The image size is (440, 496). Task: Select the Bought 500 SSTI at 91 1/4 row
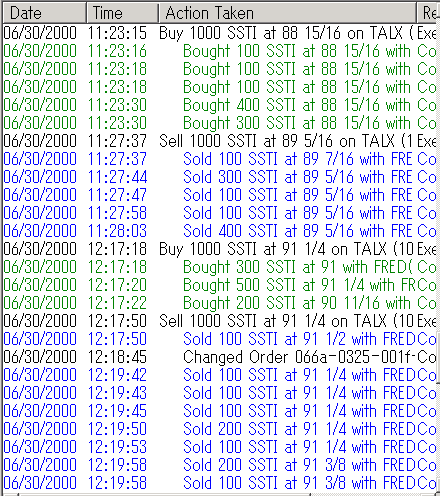click(x=220, y=285)
